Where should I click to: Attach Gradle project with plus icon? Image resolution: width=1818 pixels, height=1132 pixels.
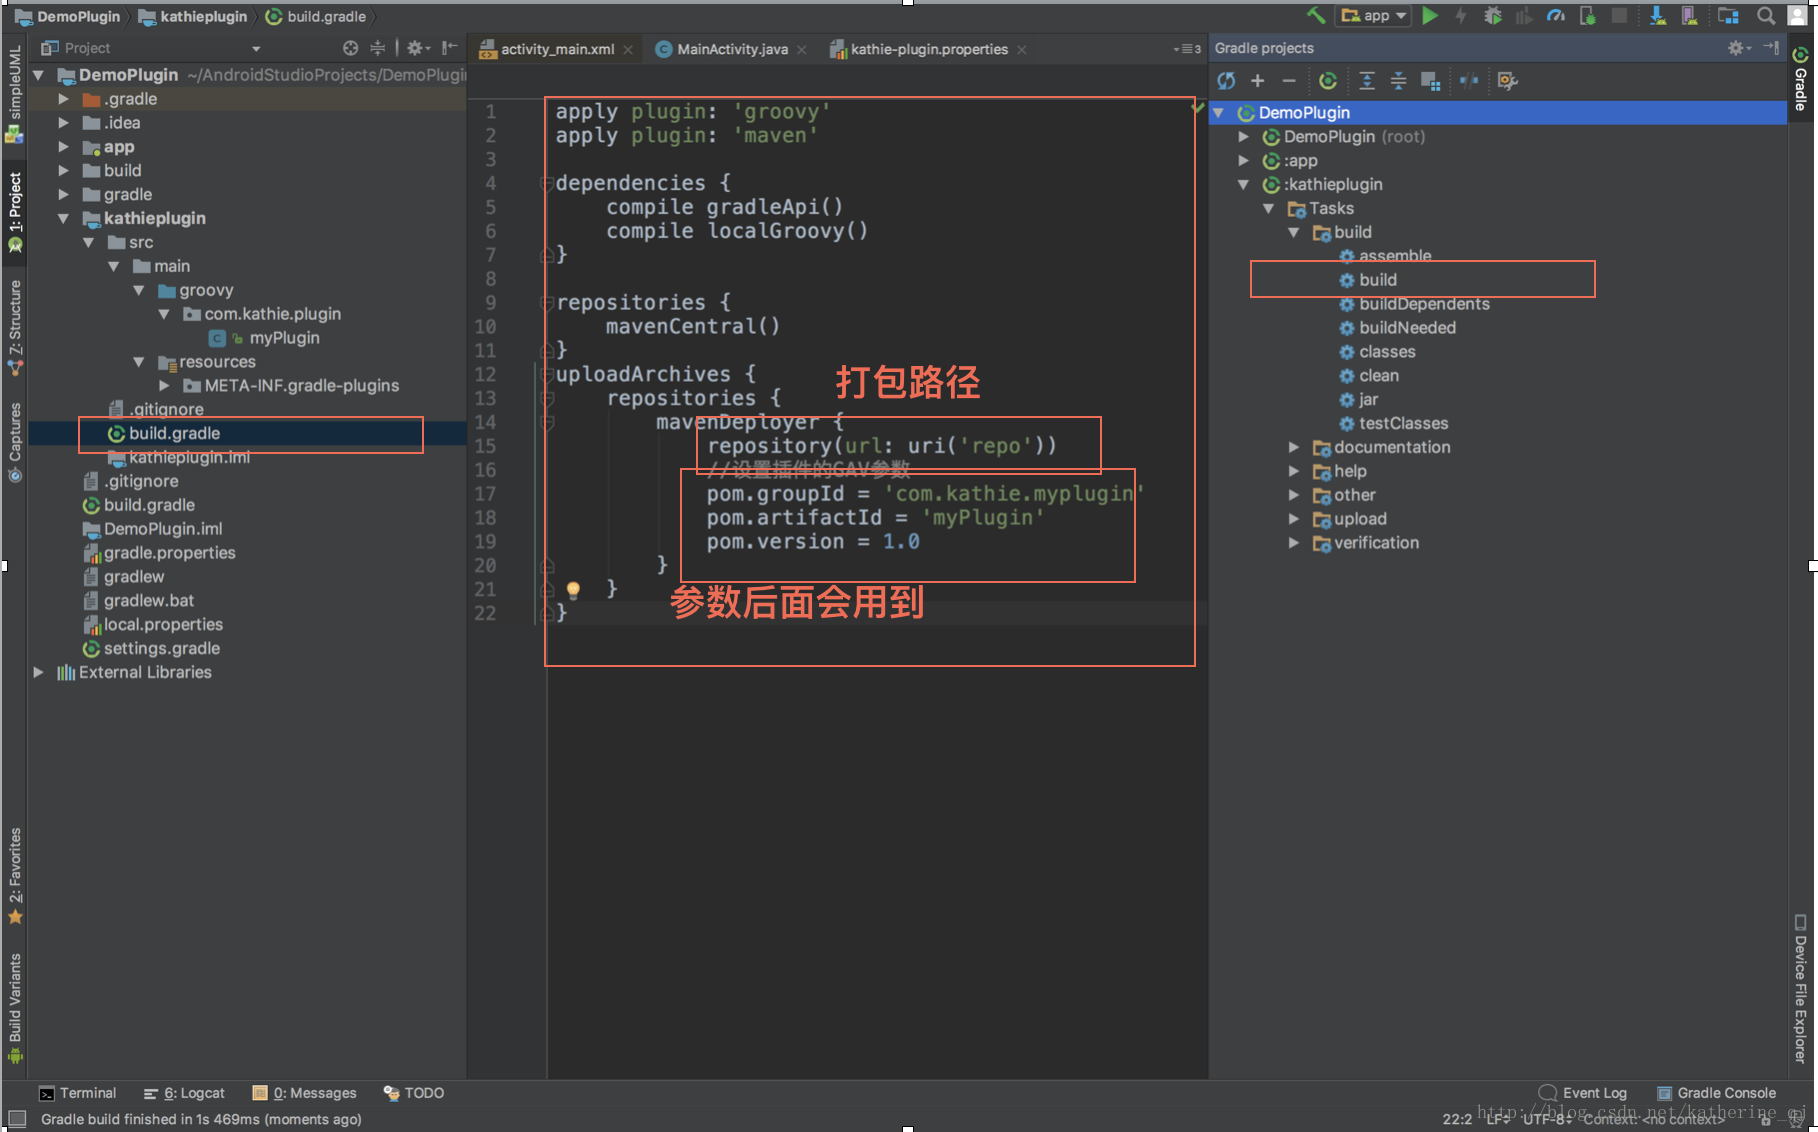[1257, 81]
